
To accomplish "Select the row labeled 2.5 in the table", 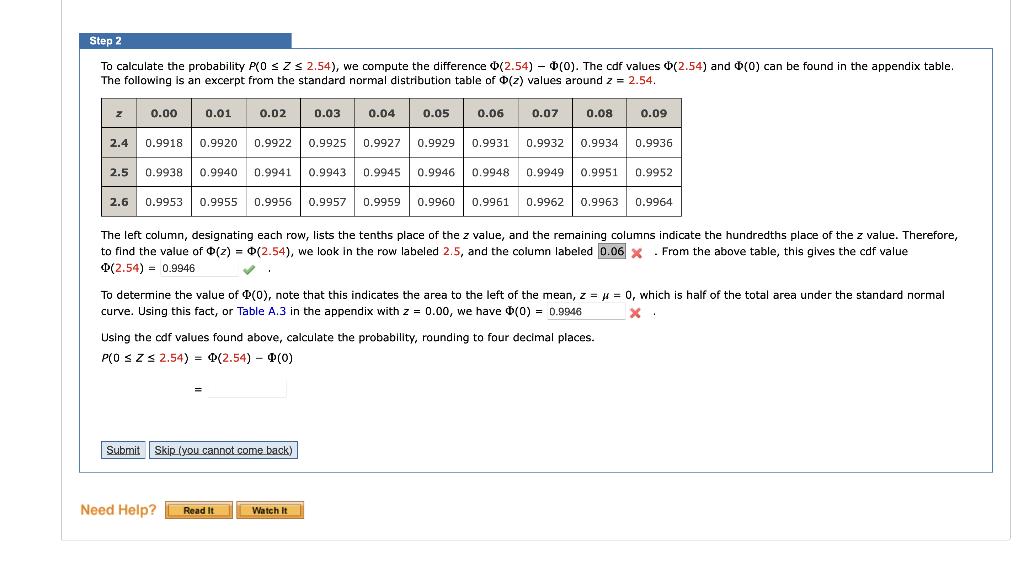I will pyautogui.click(x=118, y=172).
